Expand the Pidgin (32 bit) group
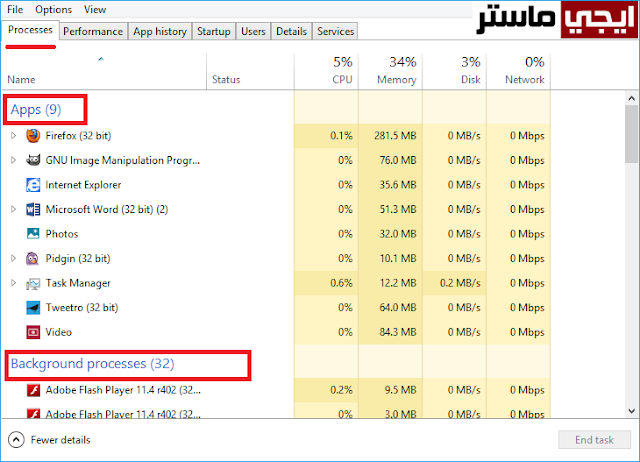The height and width of the screenshot is (462, 640). pos(13,258)
